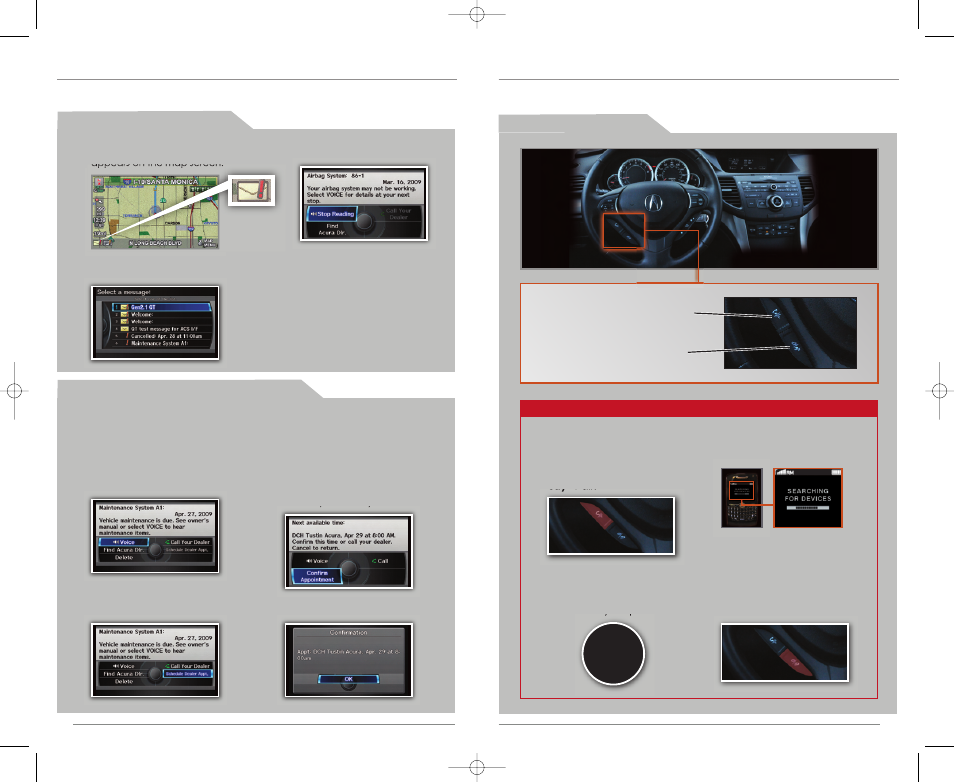Click "Next available time:" heading text
954x782 pixels.
click(318, 523)
